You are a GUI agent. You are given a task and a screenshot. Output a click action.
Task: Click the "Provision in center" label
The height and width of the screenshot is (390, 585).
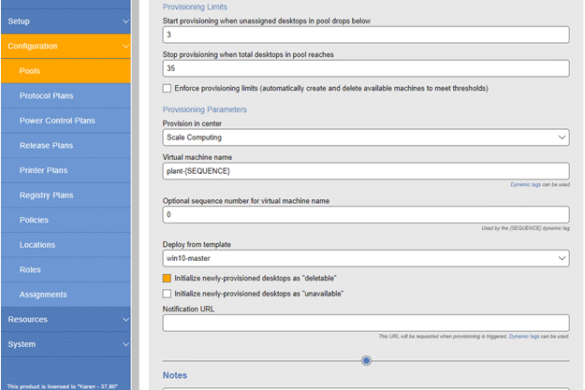(x=192, y=124)
